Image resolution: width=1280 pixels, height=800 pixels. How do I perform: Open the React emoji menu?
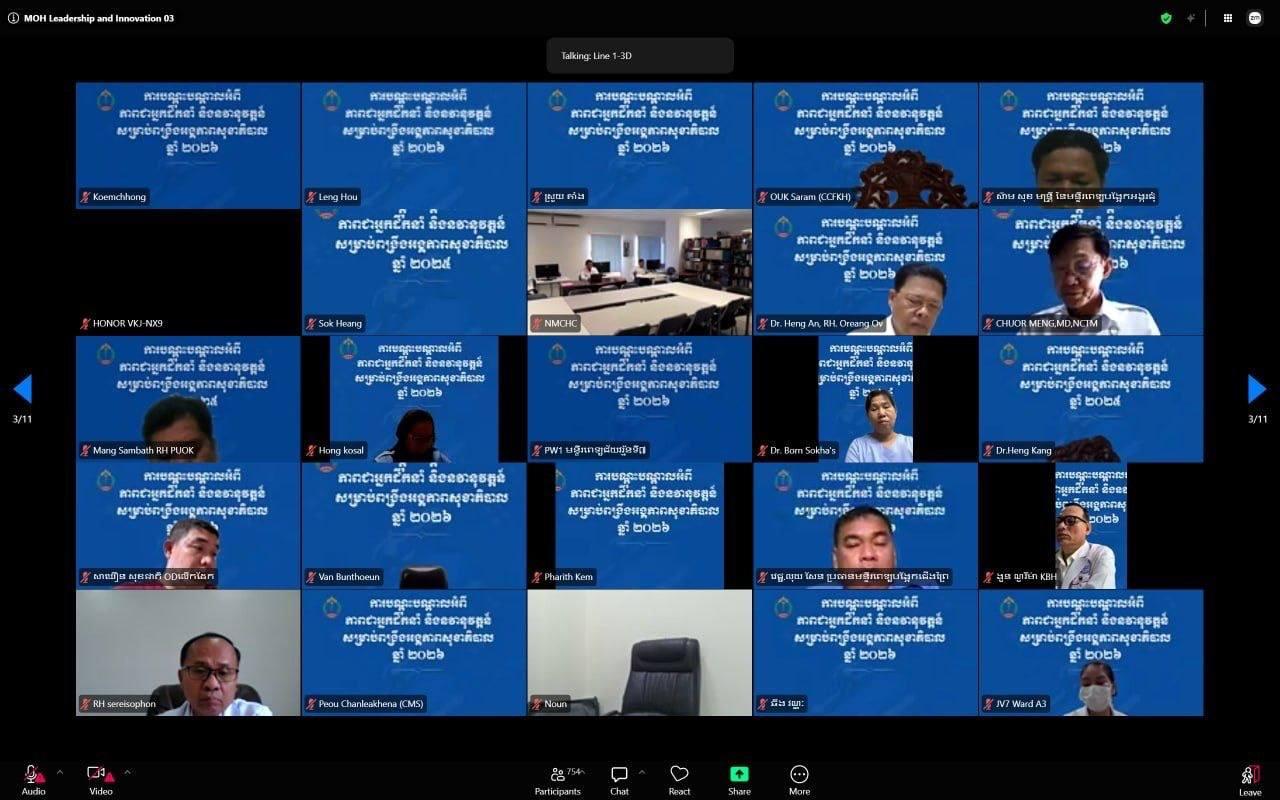(679, 780)
